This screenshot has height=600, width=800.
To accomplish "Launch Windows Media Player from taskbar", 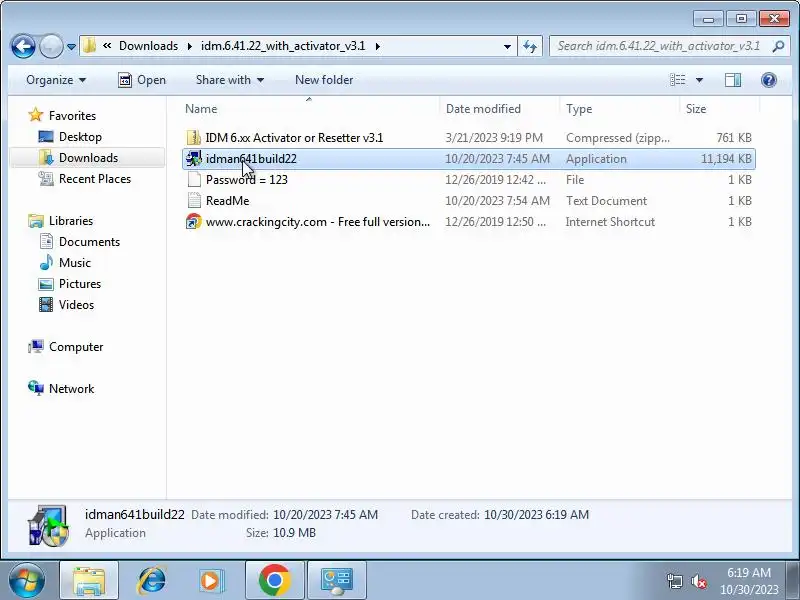I will (x=211, y=580).
